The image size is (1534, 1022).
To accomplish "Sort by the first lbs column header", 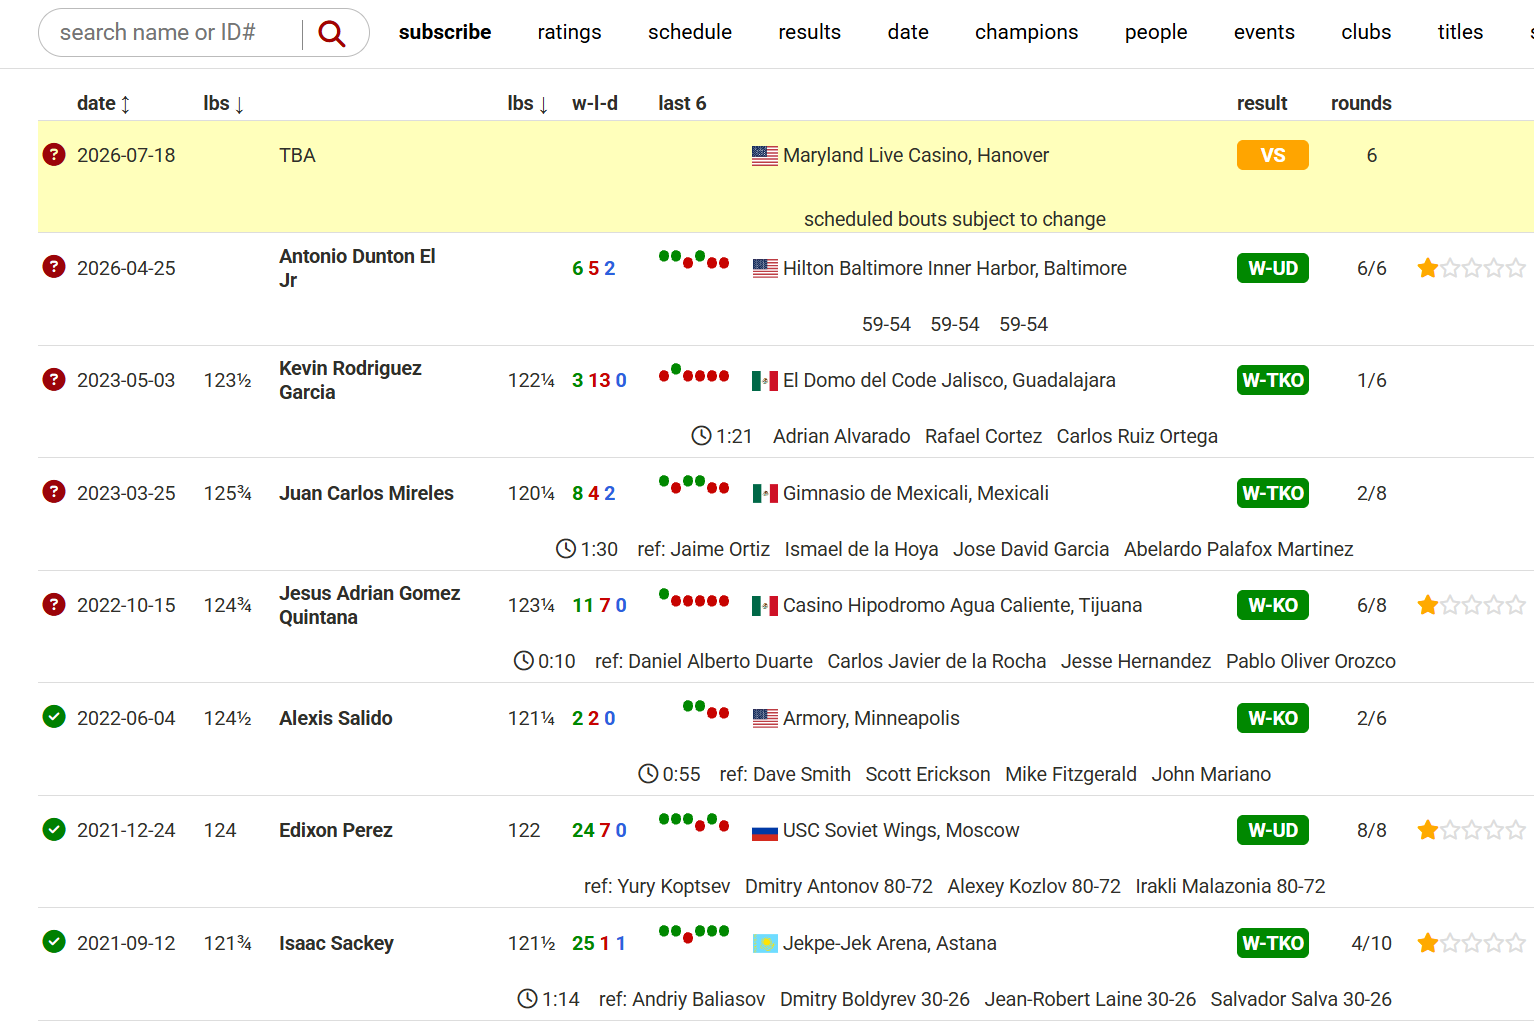I will click(x=223, y=103).
